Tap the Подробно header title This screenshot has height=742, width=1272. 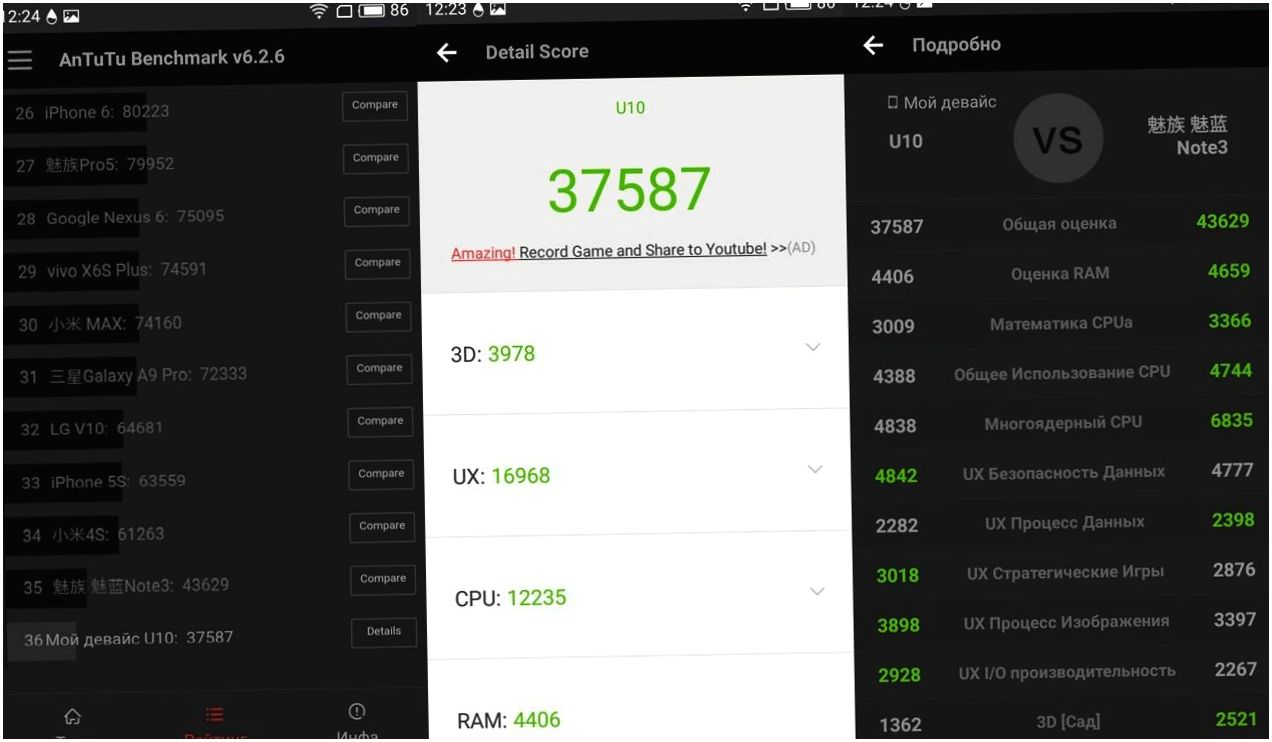[956, 45]
